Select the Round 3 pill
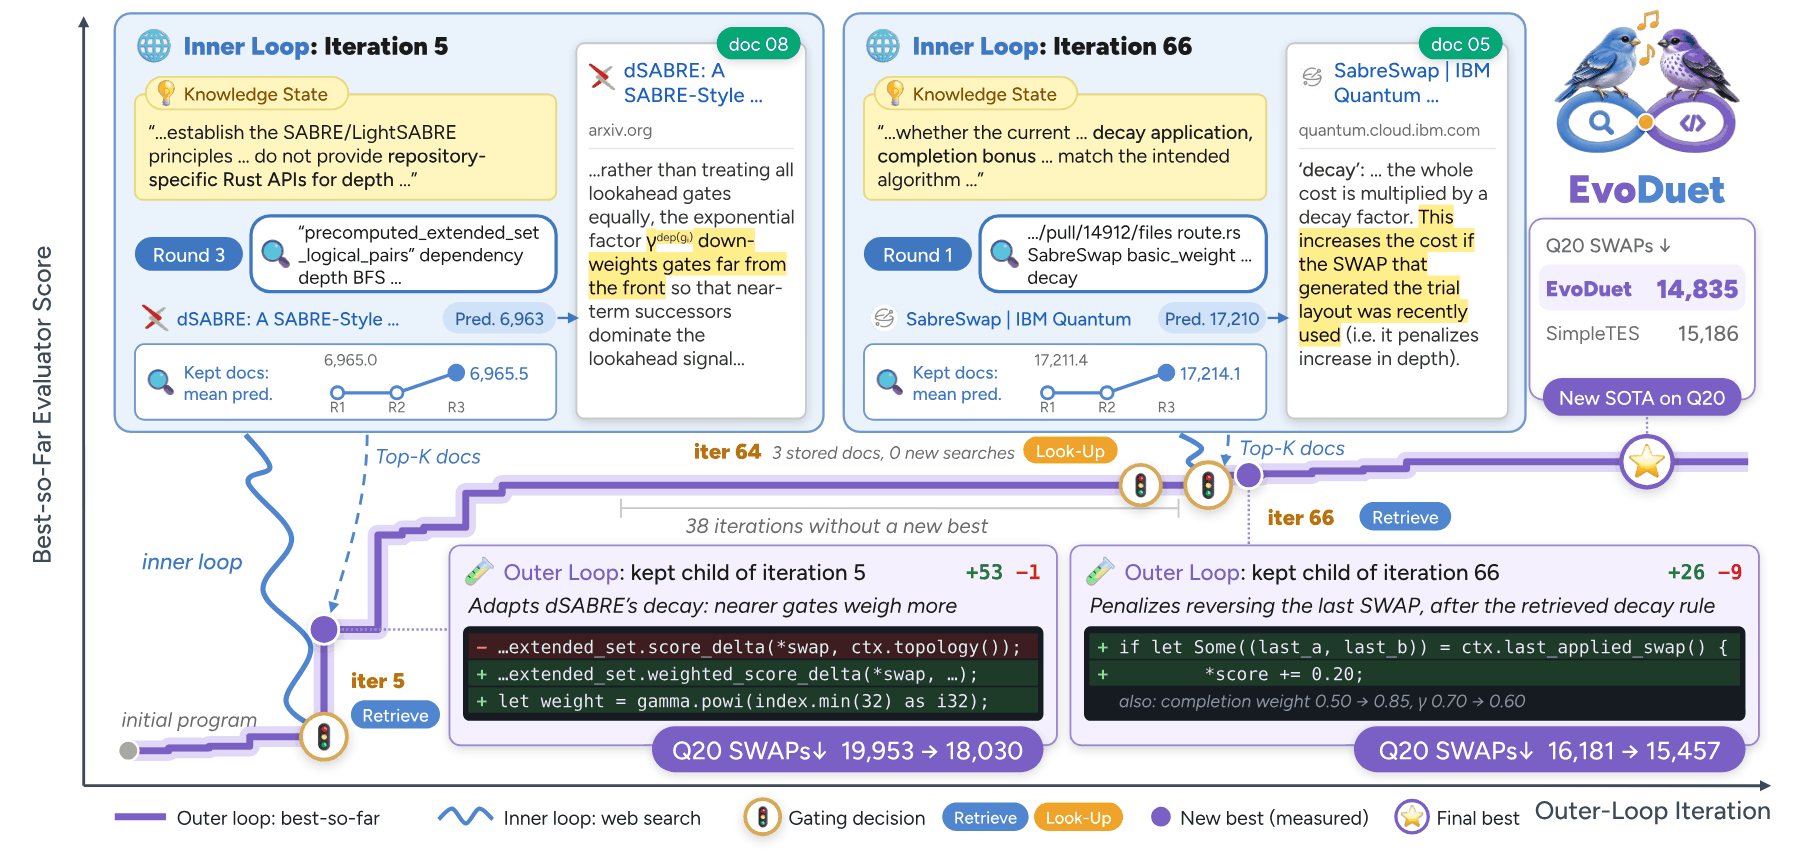Viewport: 1800px width, 851px height. coord(189,255)
